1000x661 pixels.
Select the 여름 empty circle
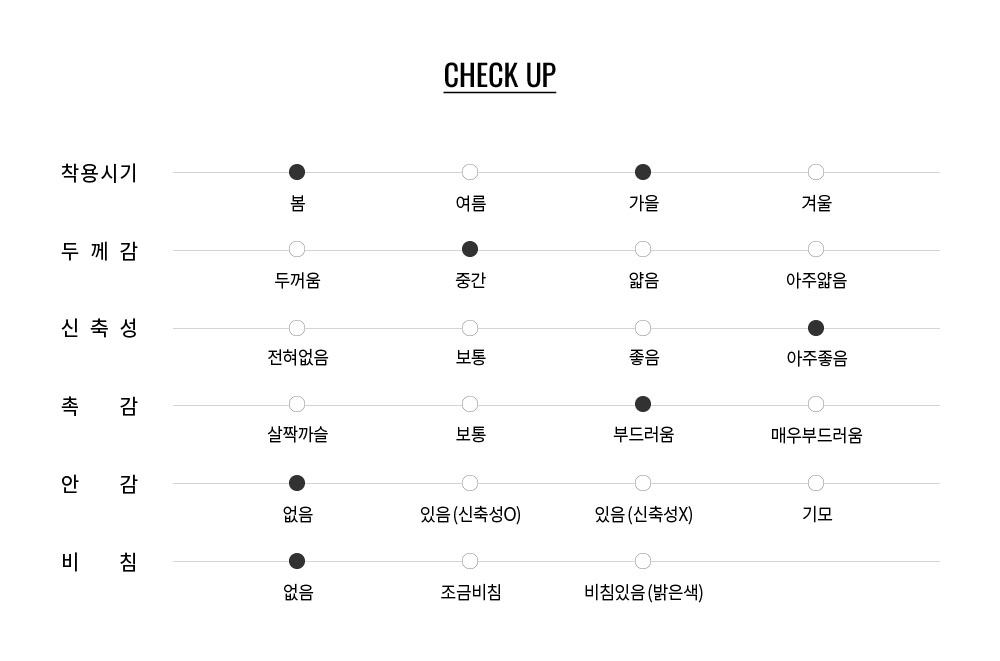click(x=470, y=172)
